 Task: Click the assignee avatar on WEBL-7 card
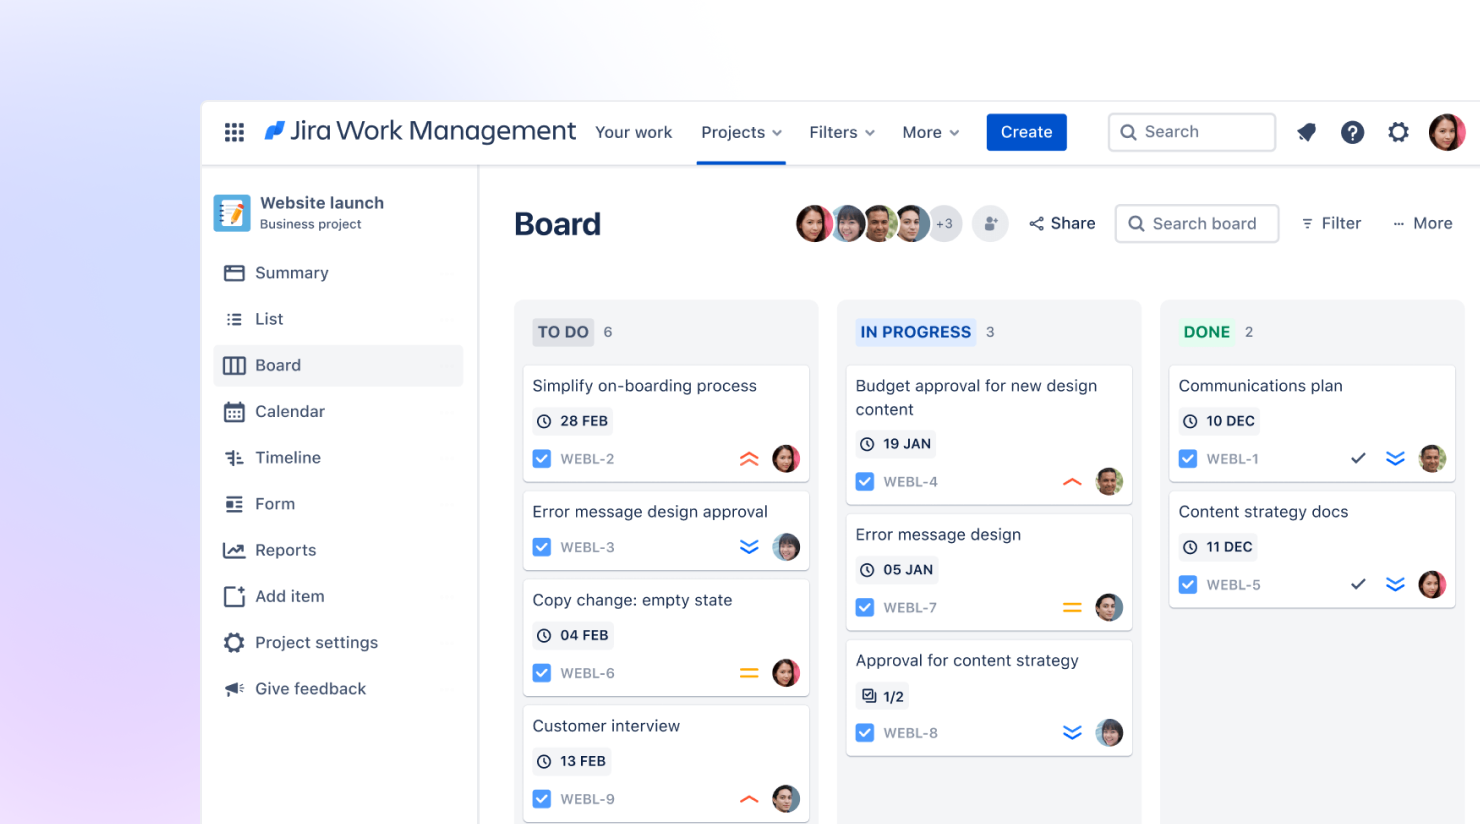(x=1109, y=607)
